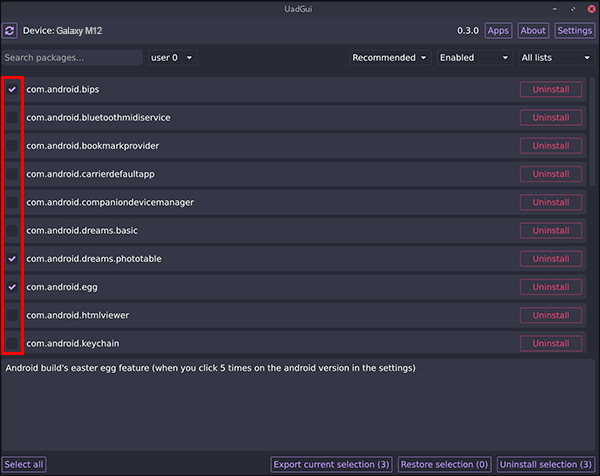Open the Settings page
Viewport: 600px width, 476px height.
coord(574,31)
